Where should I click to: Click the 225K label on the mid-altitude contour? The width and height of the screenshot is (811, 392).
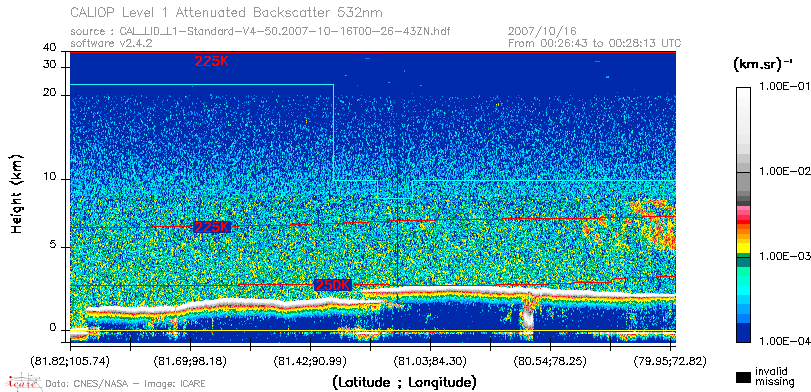(x=212, y=227)
